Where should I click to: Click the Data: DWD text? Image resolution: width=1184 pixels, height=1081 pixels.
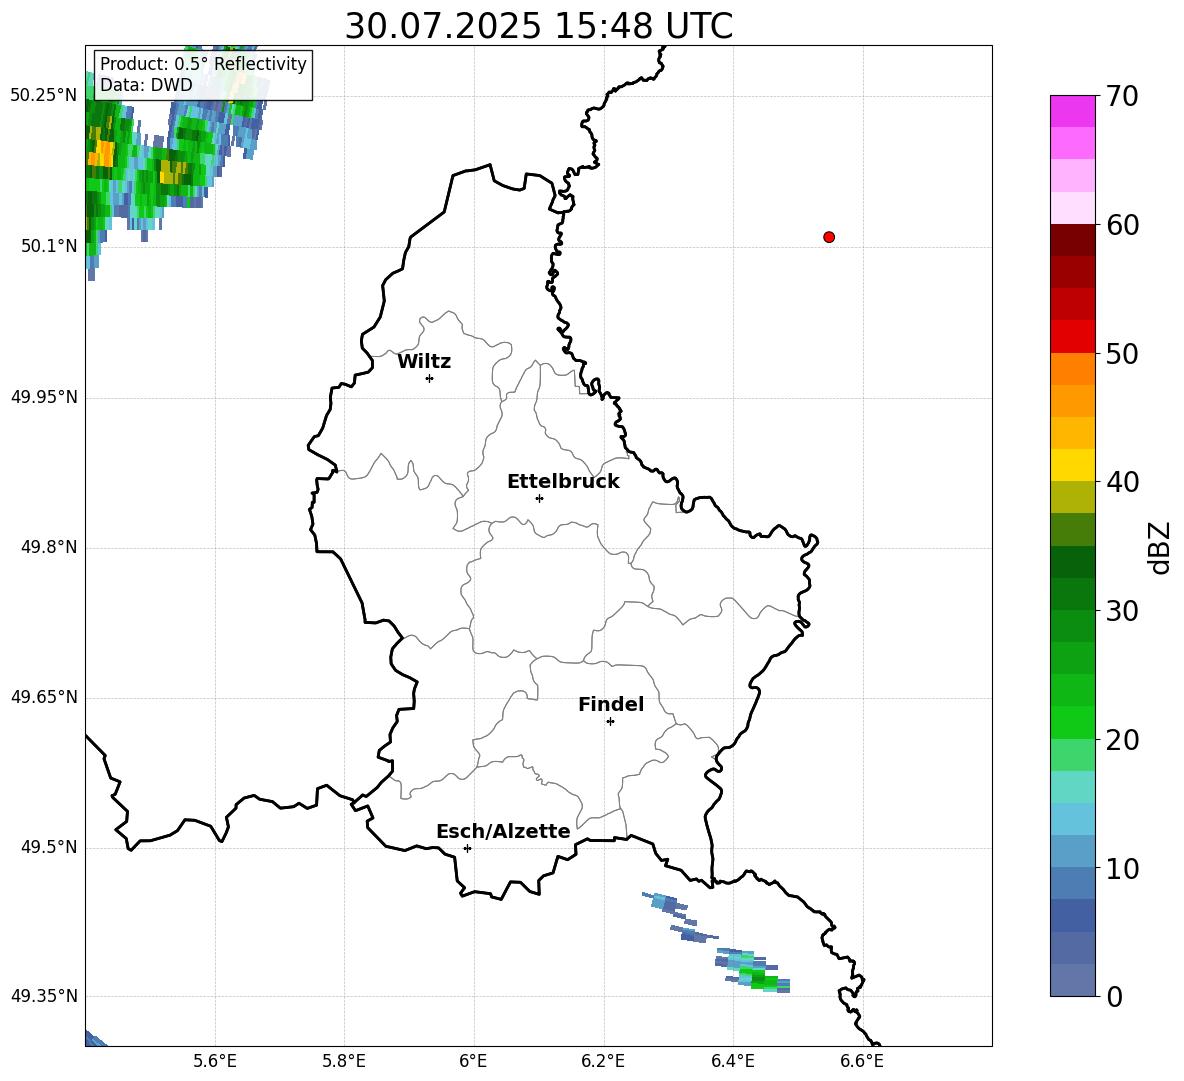[x=146, y=85]
